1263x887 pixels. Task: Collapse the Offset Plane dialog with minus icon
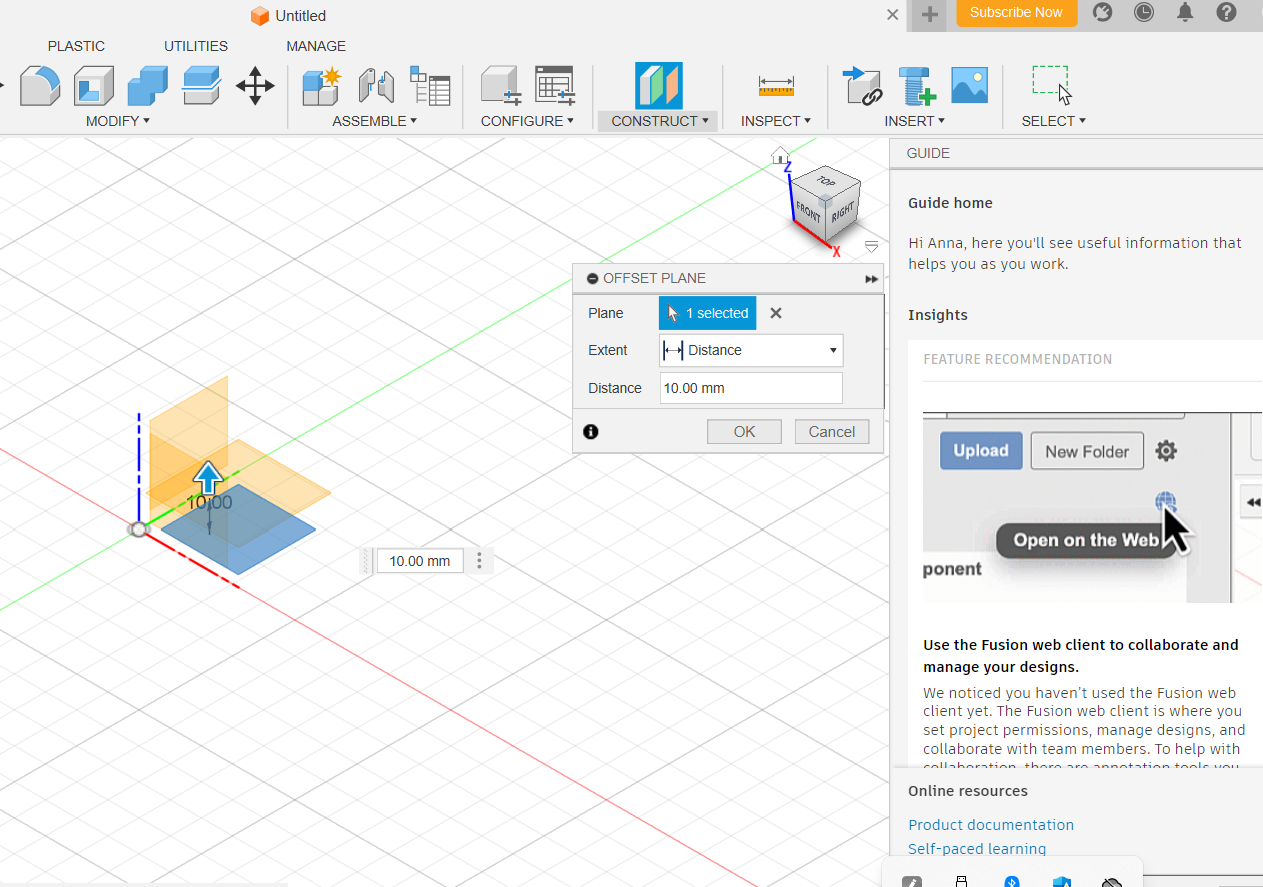[x=592, y=279]
